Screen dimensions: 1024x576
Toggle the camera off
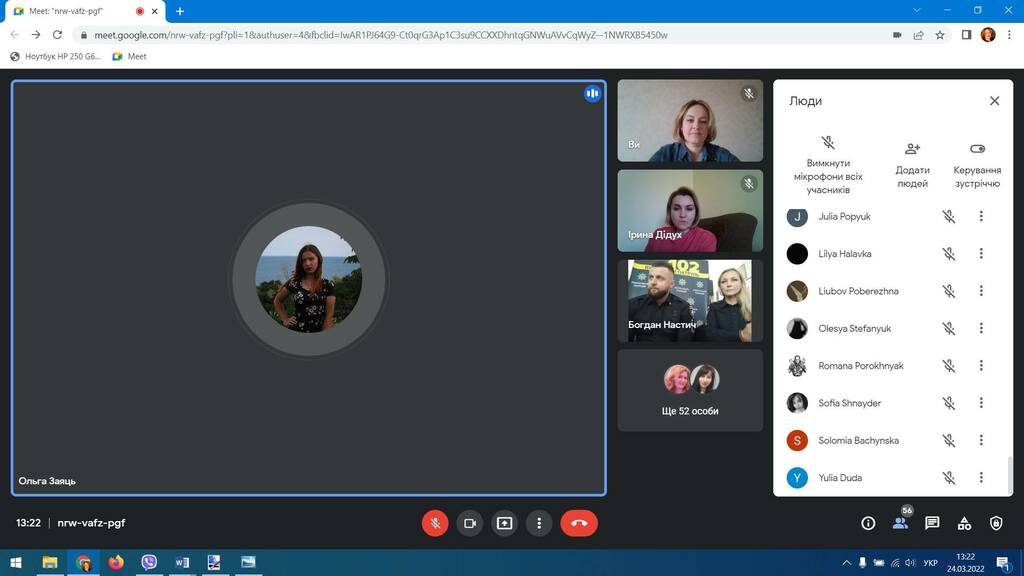click(469, 523)
